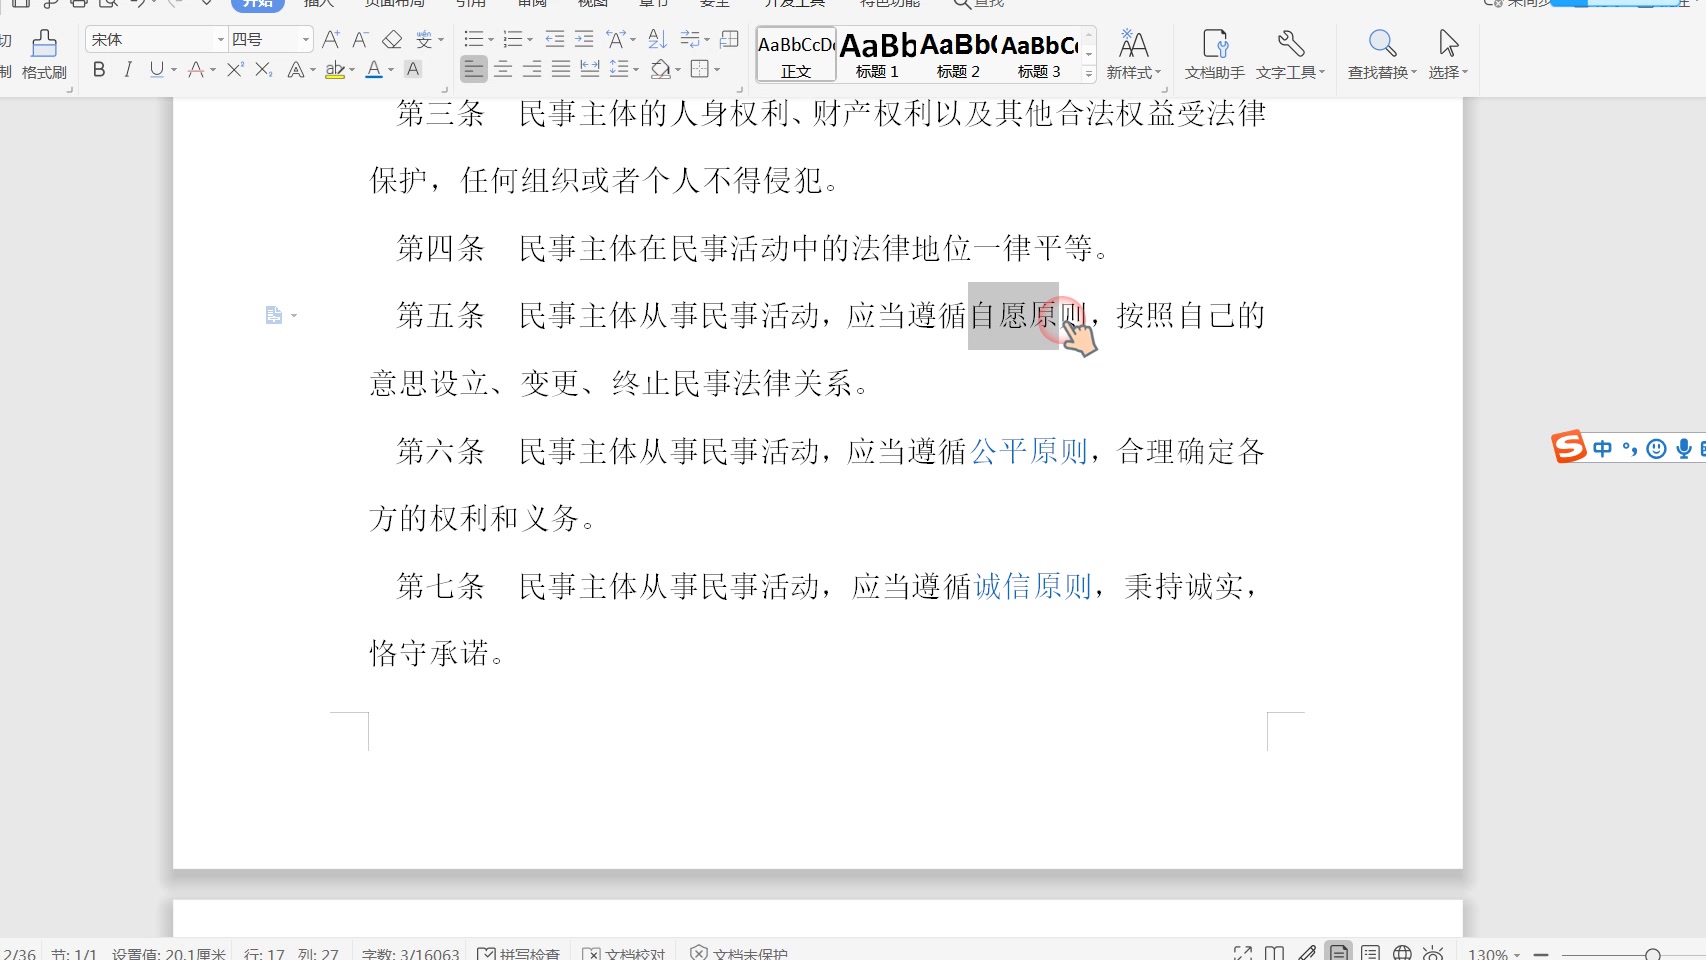This screenshot has width=1706, height=960.
Task: Apply the font color button
Action: pos(373,69)
